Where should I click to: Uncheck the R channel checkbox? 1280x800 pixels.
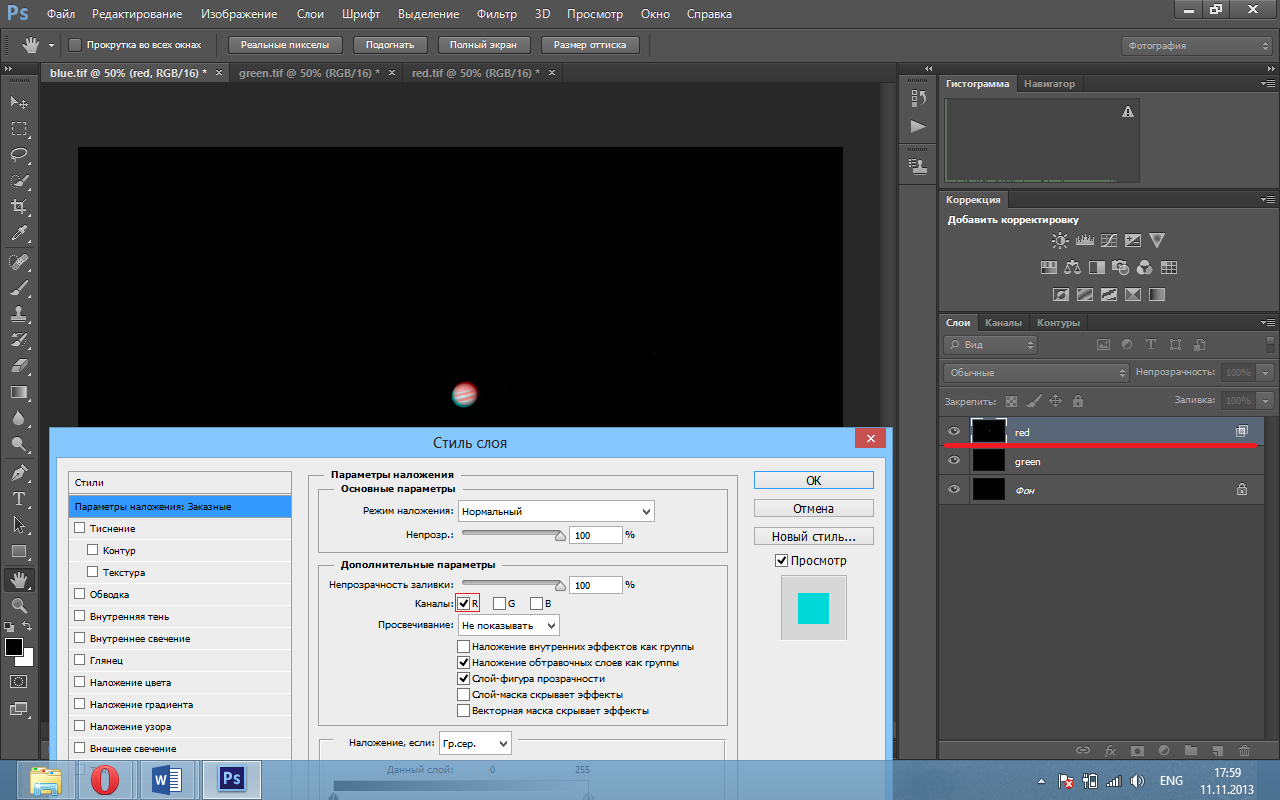[464, 604]
